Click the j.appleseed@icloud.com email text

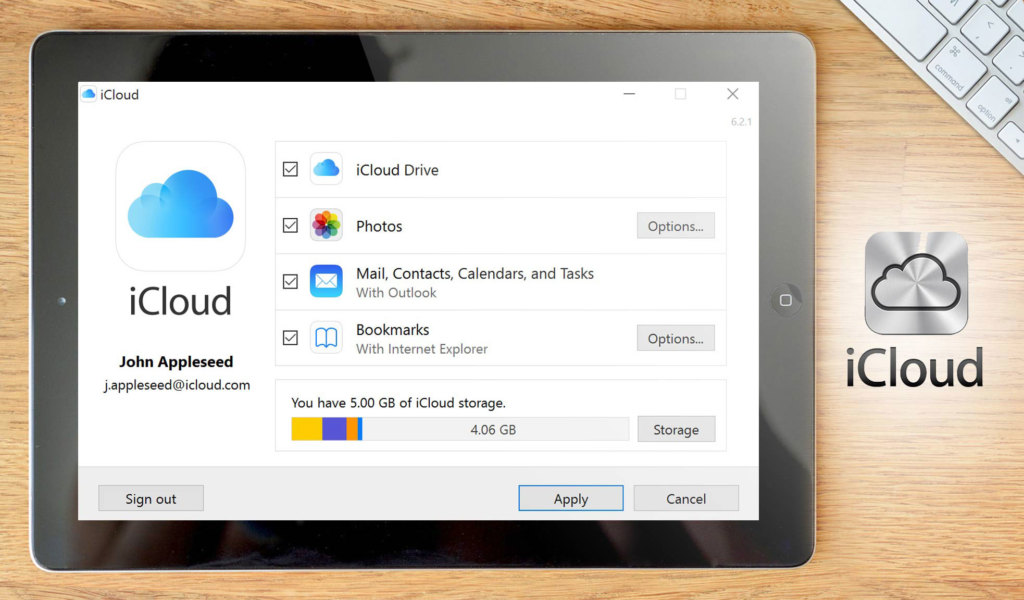point(177,385)
